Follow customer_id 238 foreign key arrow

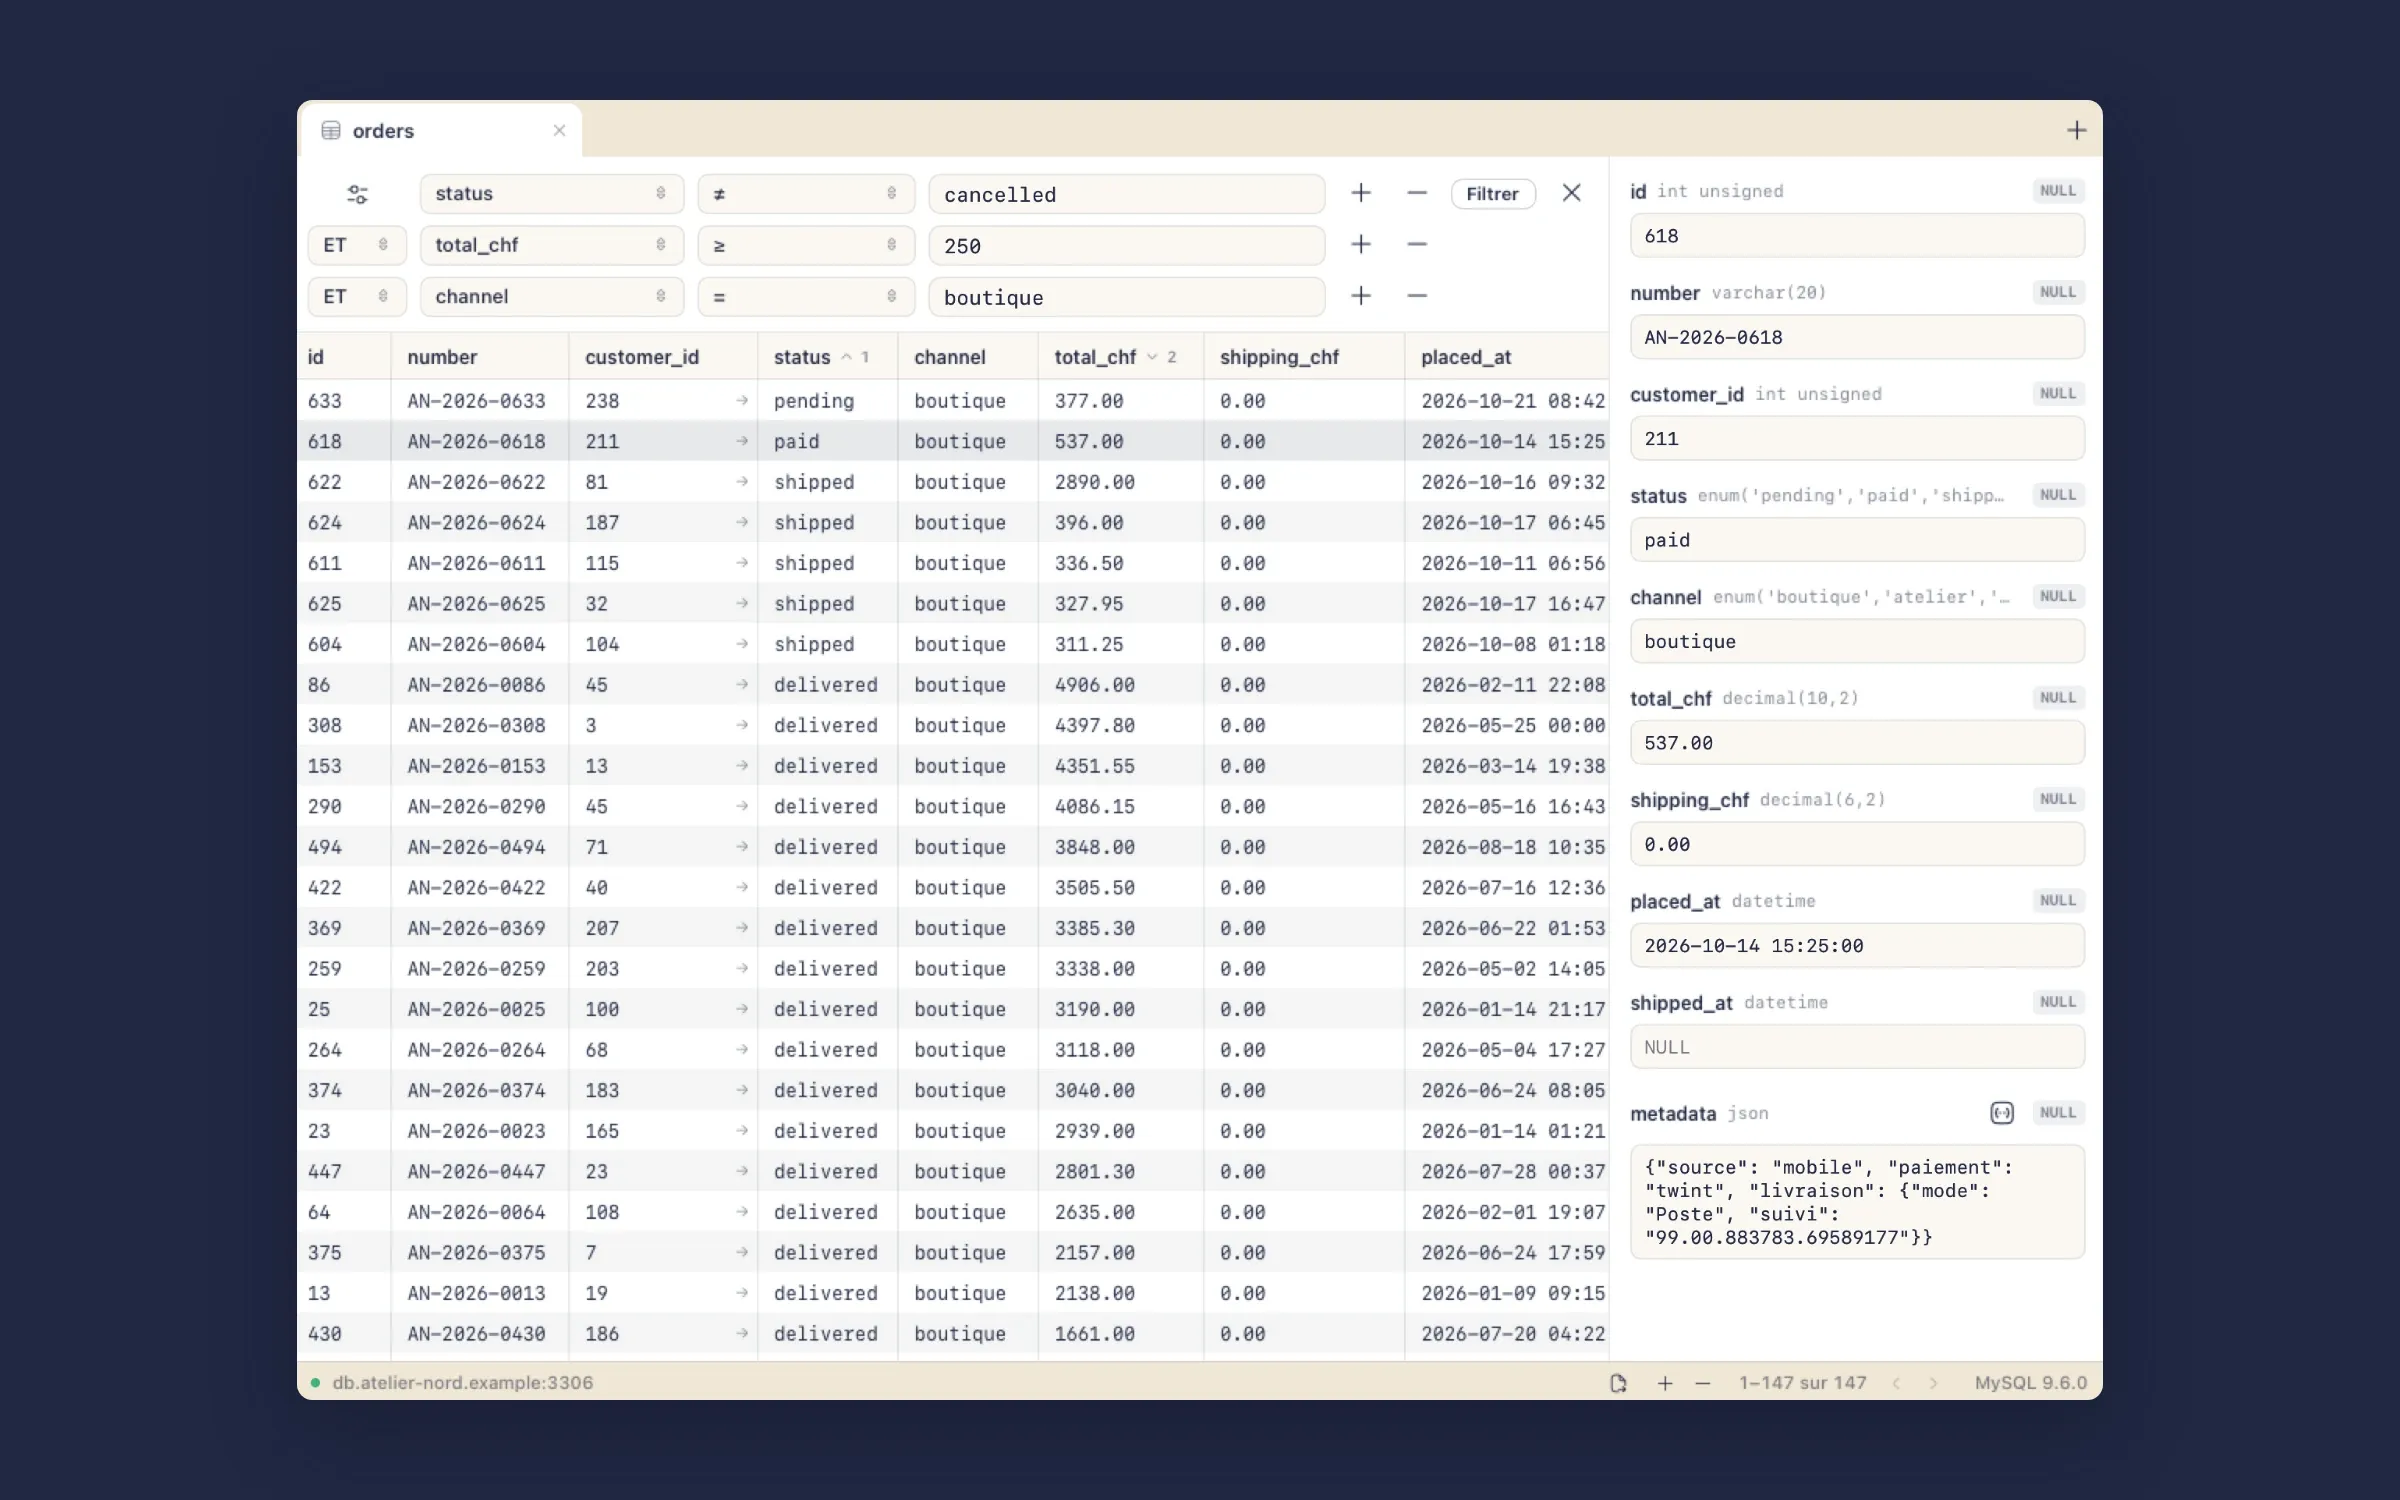coord(742,400)
